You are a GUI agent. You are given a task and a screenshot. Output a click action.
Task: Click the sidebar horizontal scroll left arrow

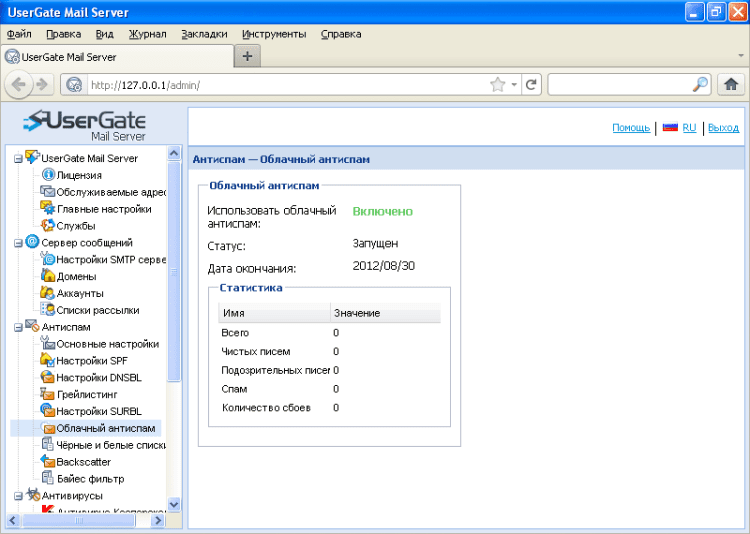[x=12, y=521]
